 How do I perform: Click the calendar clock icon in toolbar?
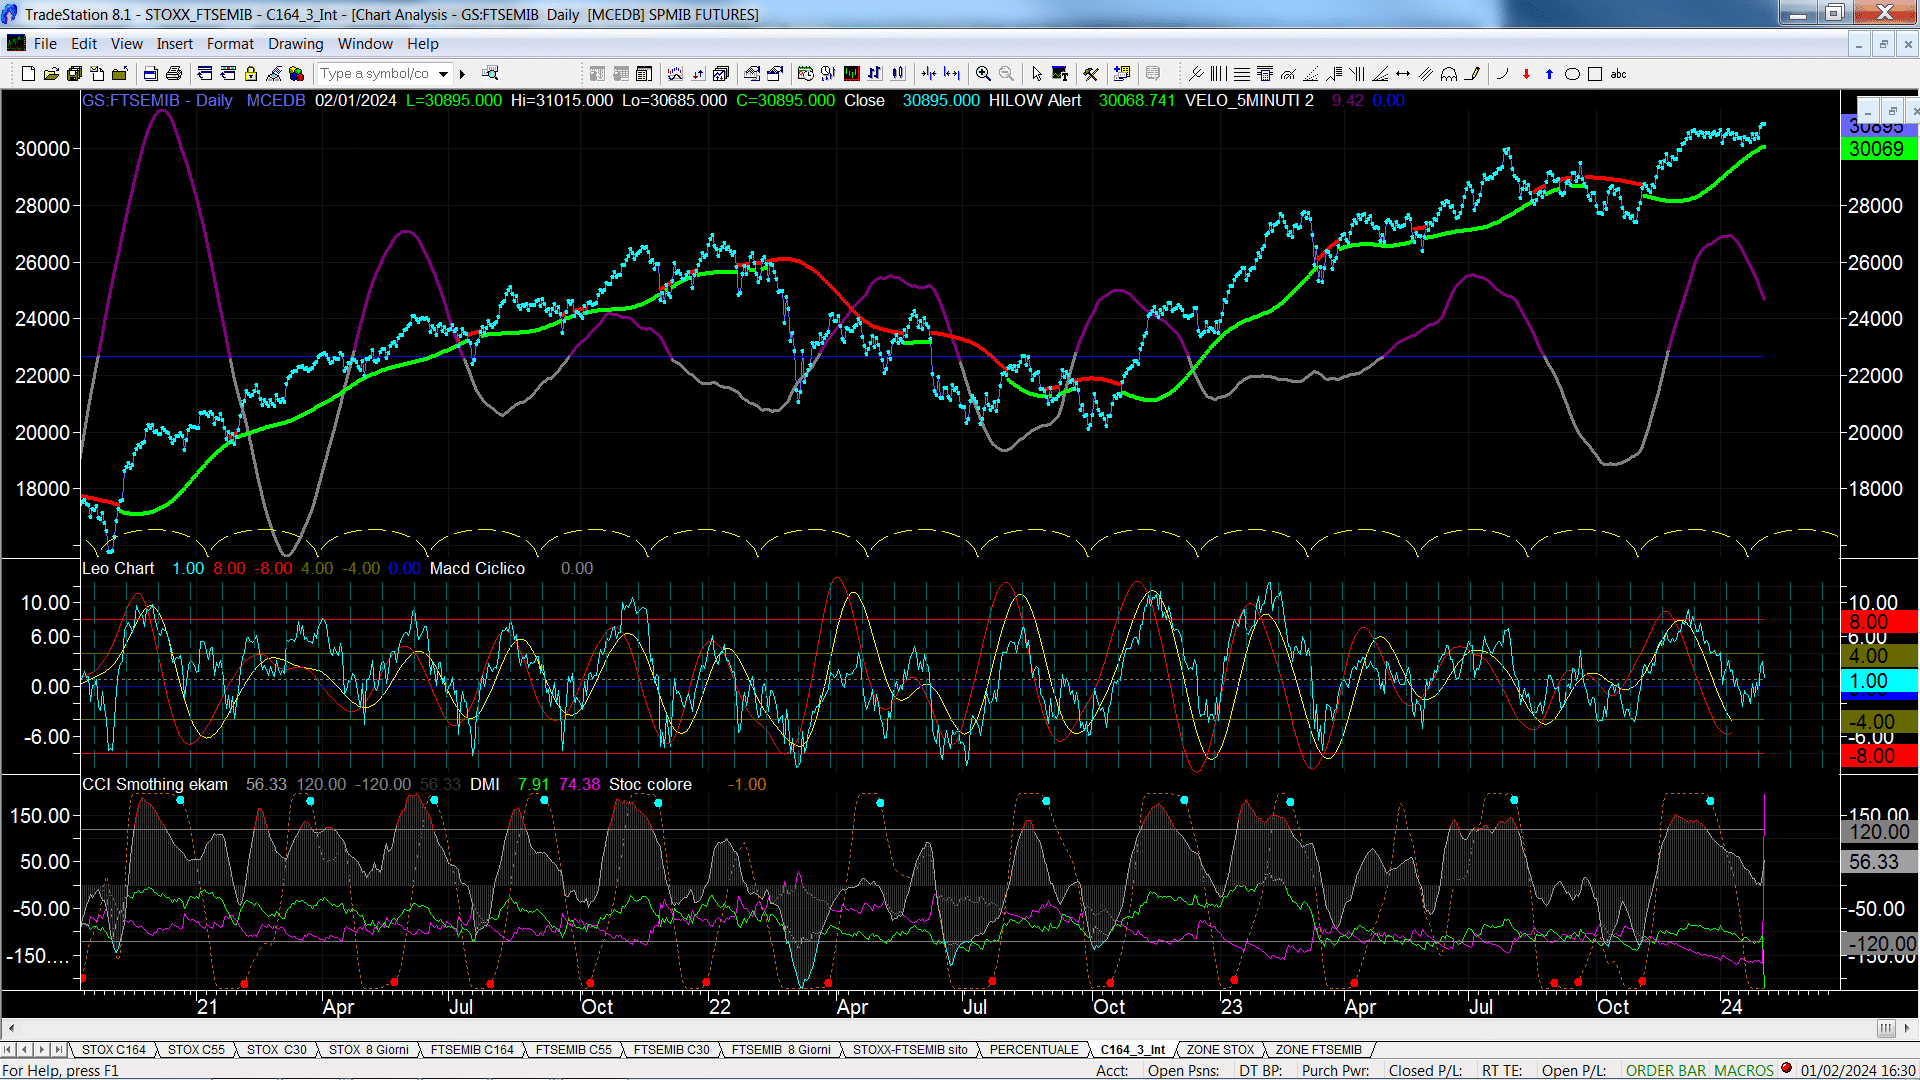[x=805, y=73]
